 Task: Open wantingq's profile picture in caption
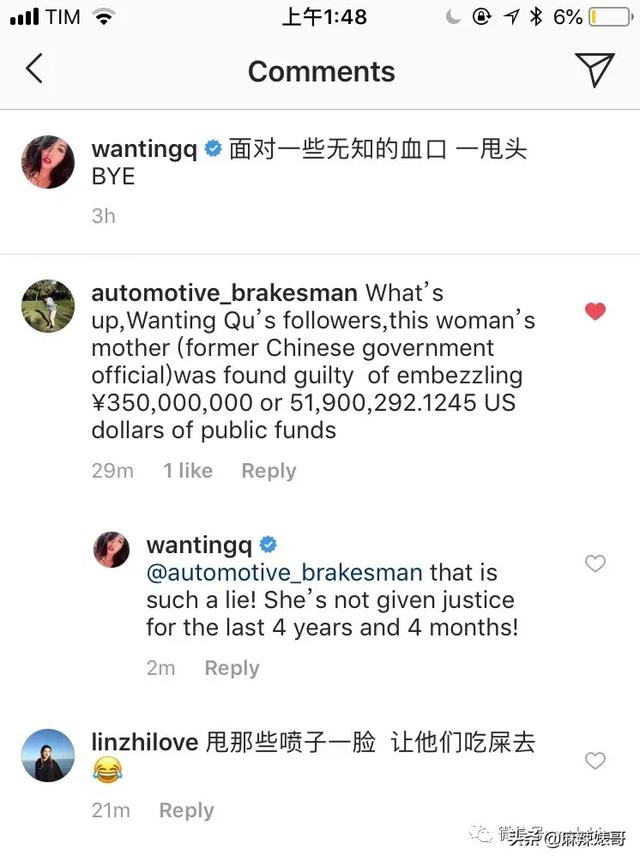(x=48, y=162)
